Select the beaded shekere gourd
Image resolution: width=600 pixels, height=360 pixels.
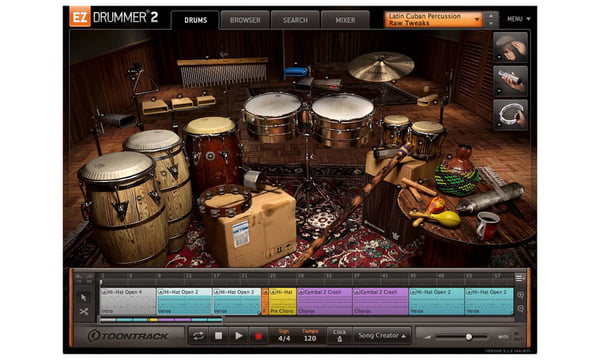[457, 172]
